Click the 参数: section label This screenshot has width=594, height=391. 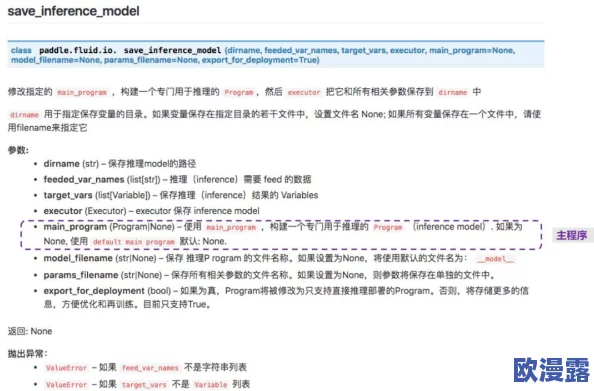[18, 150]
